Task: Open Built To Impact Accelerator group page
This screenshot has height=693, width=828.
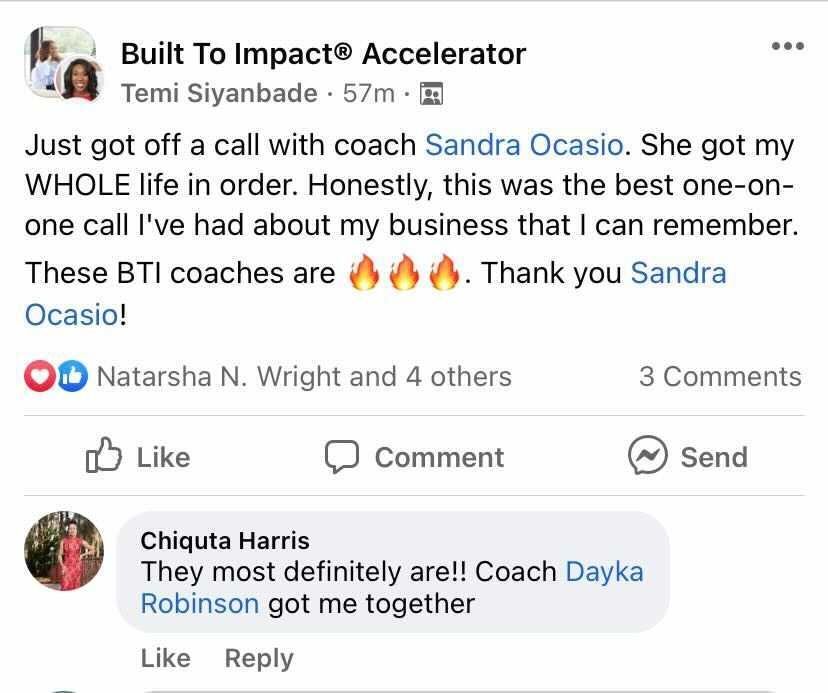Action: coord(323,53)
